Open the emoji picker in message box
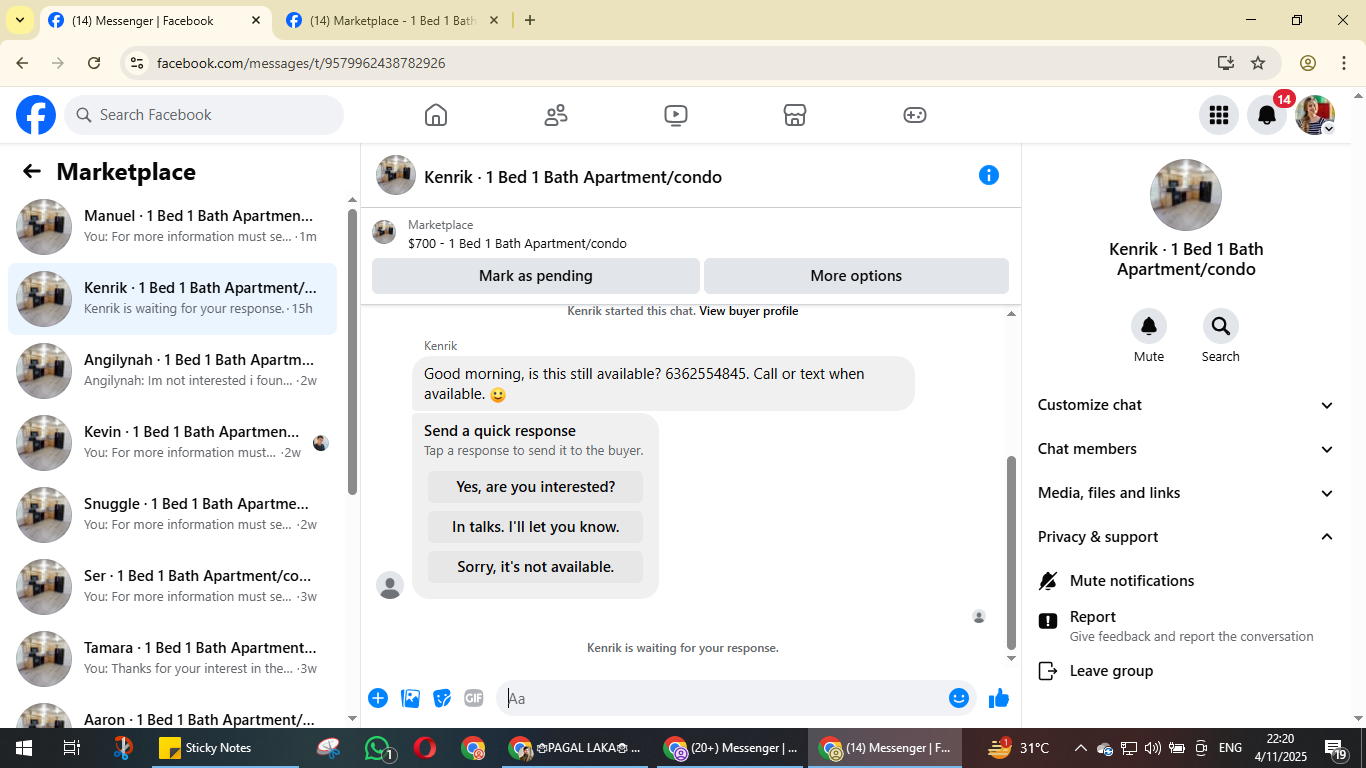The height and width of the screenshot is (768, 1366). coord(959,698)
